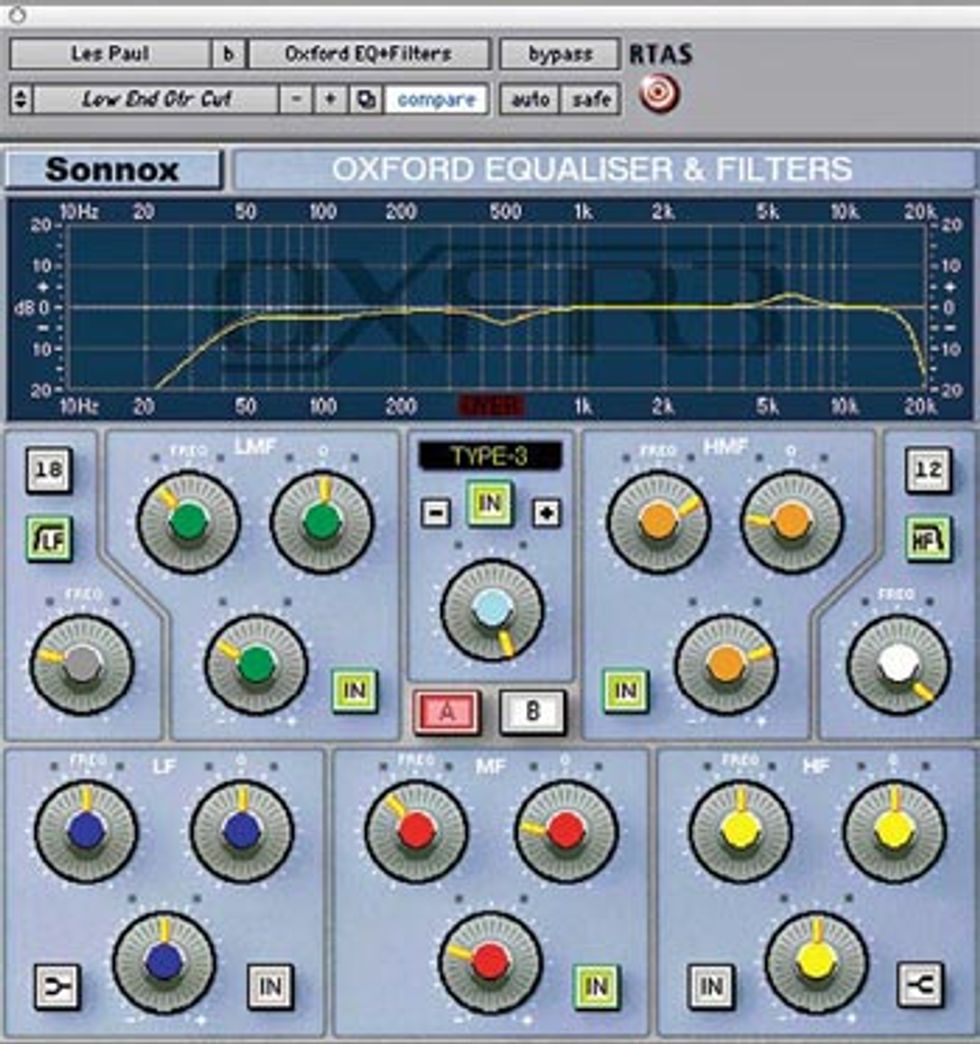The width and height of the screenshot is (980, 1044).
Task: Toggle the HF band shelf shape icon
Action: tap(921, 985)
